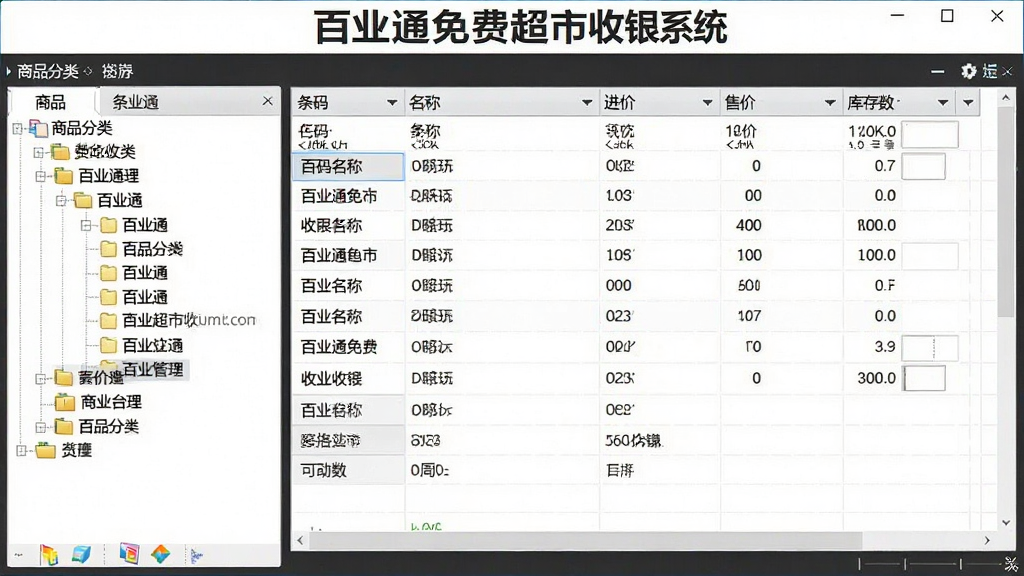
Task: Click the orange folder icon in bottom toolbar
Action: click(49, 555)
